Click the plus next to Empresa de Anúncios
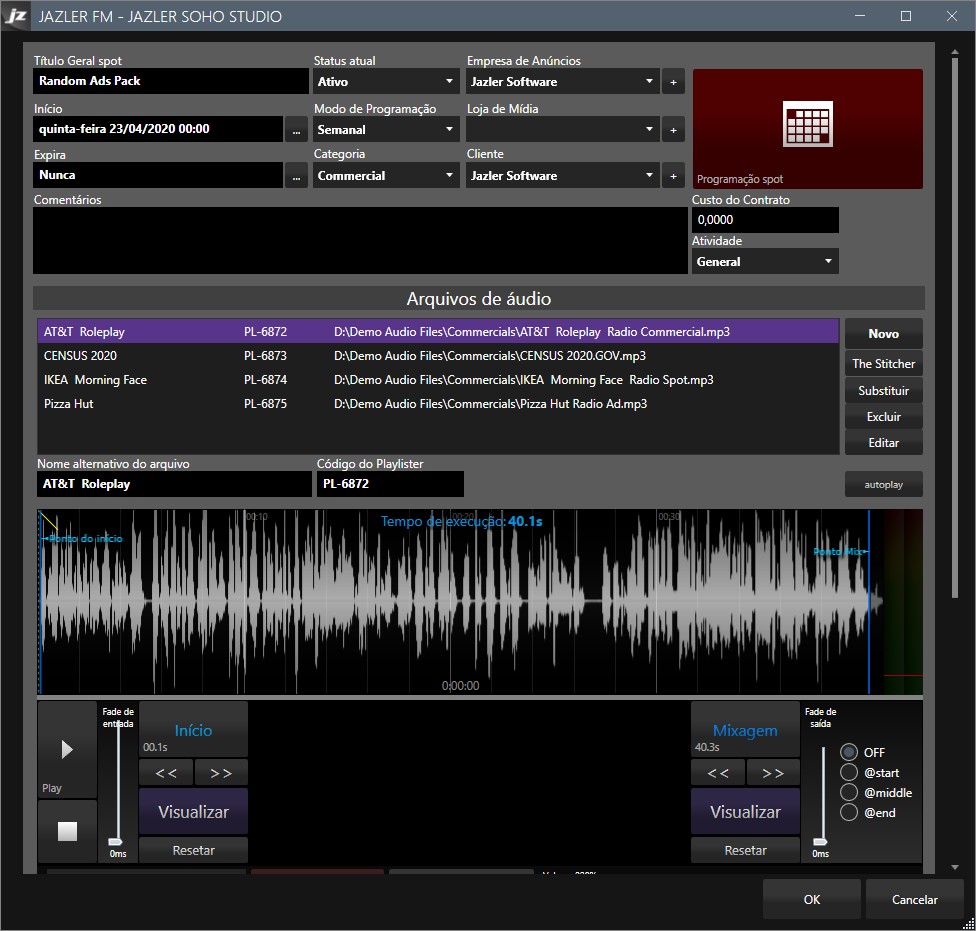The image size is (976, 931). tap(673, 82)
